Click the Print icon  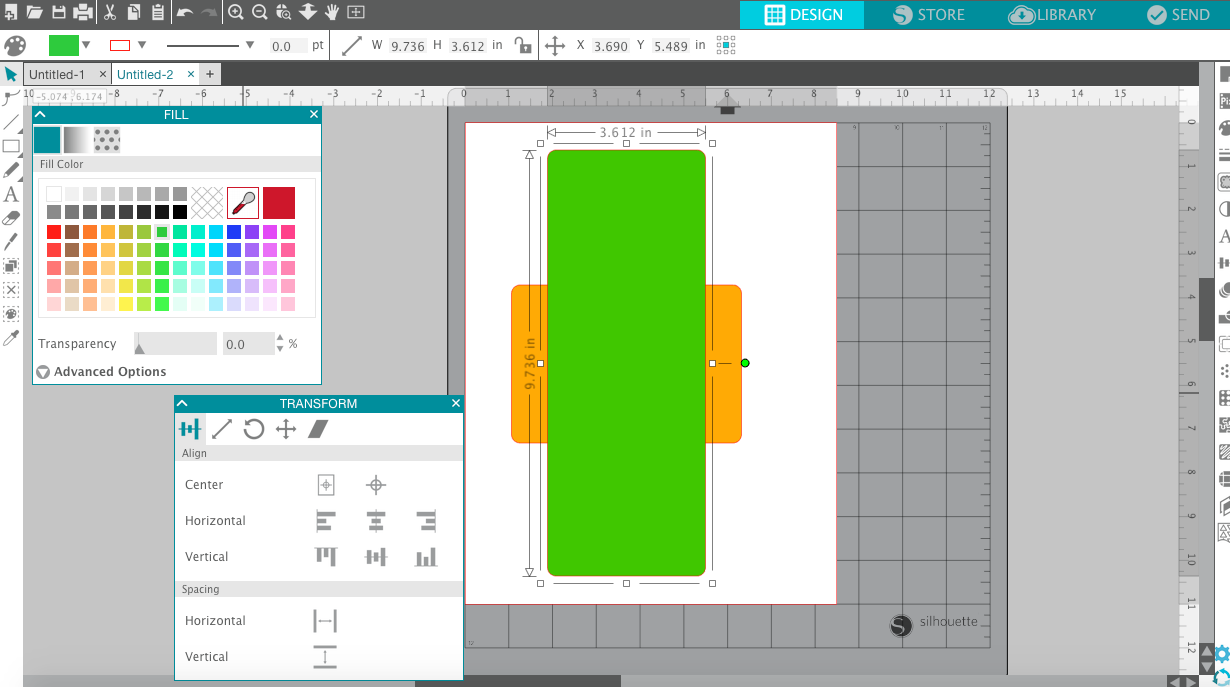click(83, 13)
